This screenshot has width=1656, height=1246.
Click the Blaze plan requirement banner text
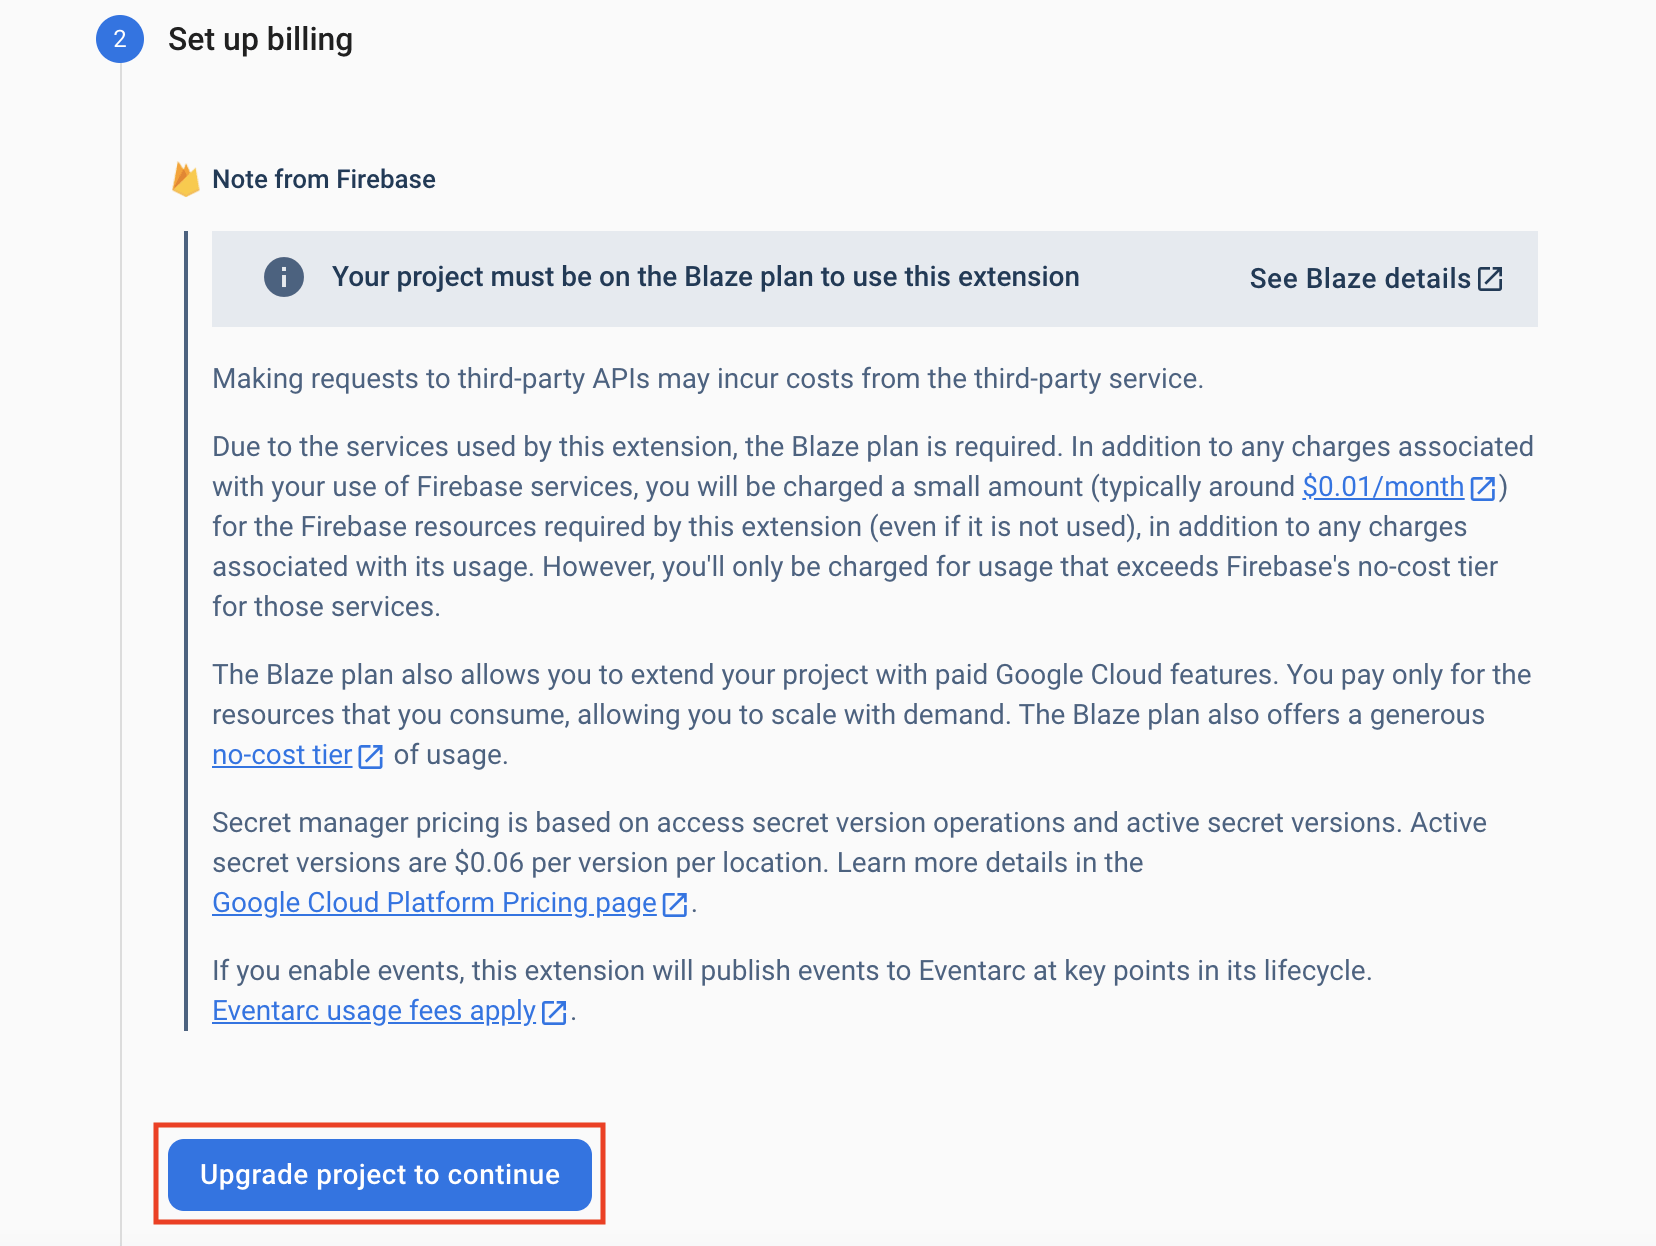coord(705,277)
